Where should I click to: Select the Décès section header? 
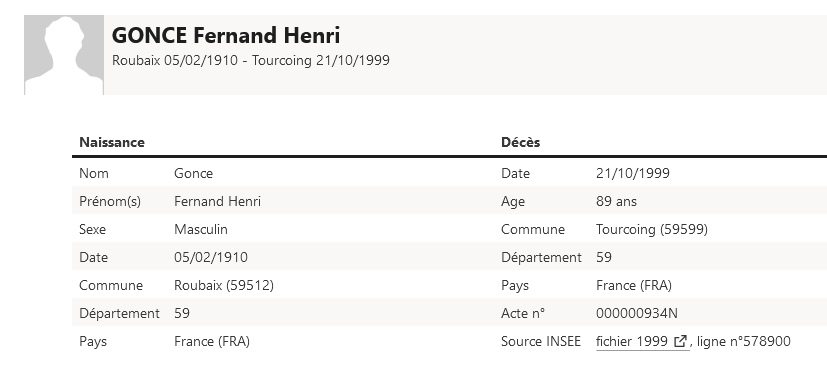(x=521, y=142)
